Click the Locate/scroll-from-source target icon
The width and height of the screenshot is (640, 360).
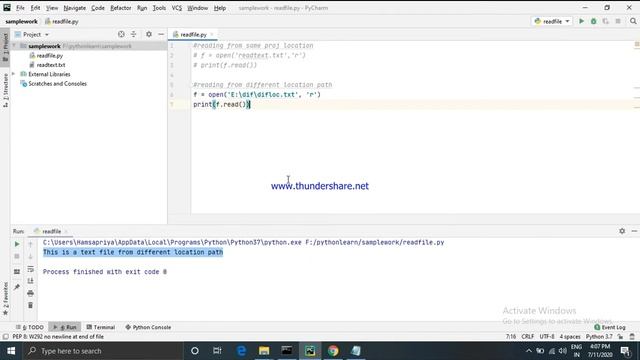[x=121, y=34]
